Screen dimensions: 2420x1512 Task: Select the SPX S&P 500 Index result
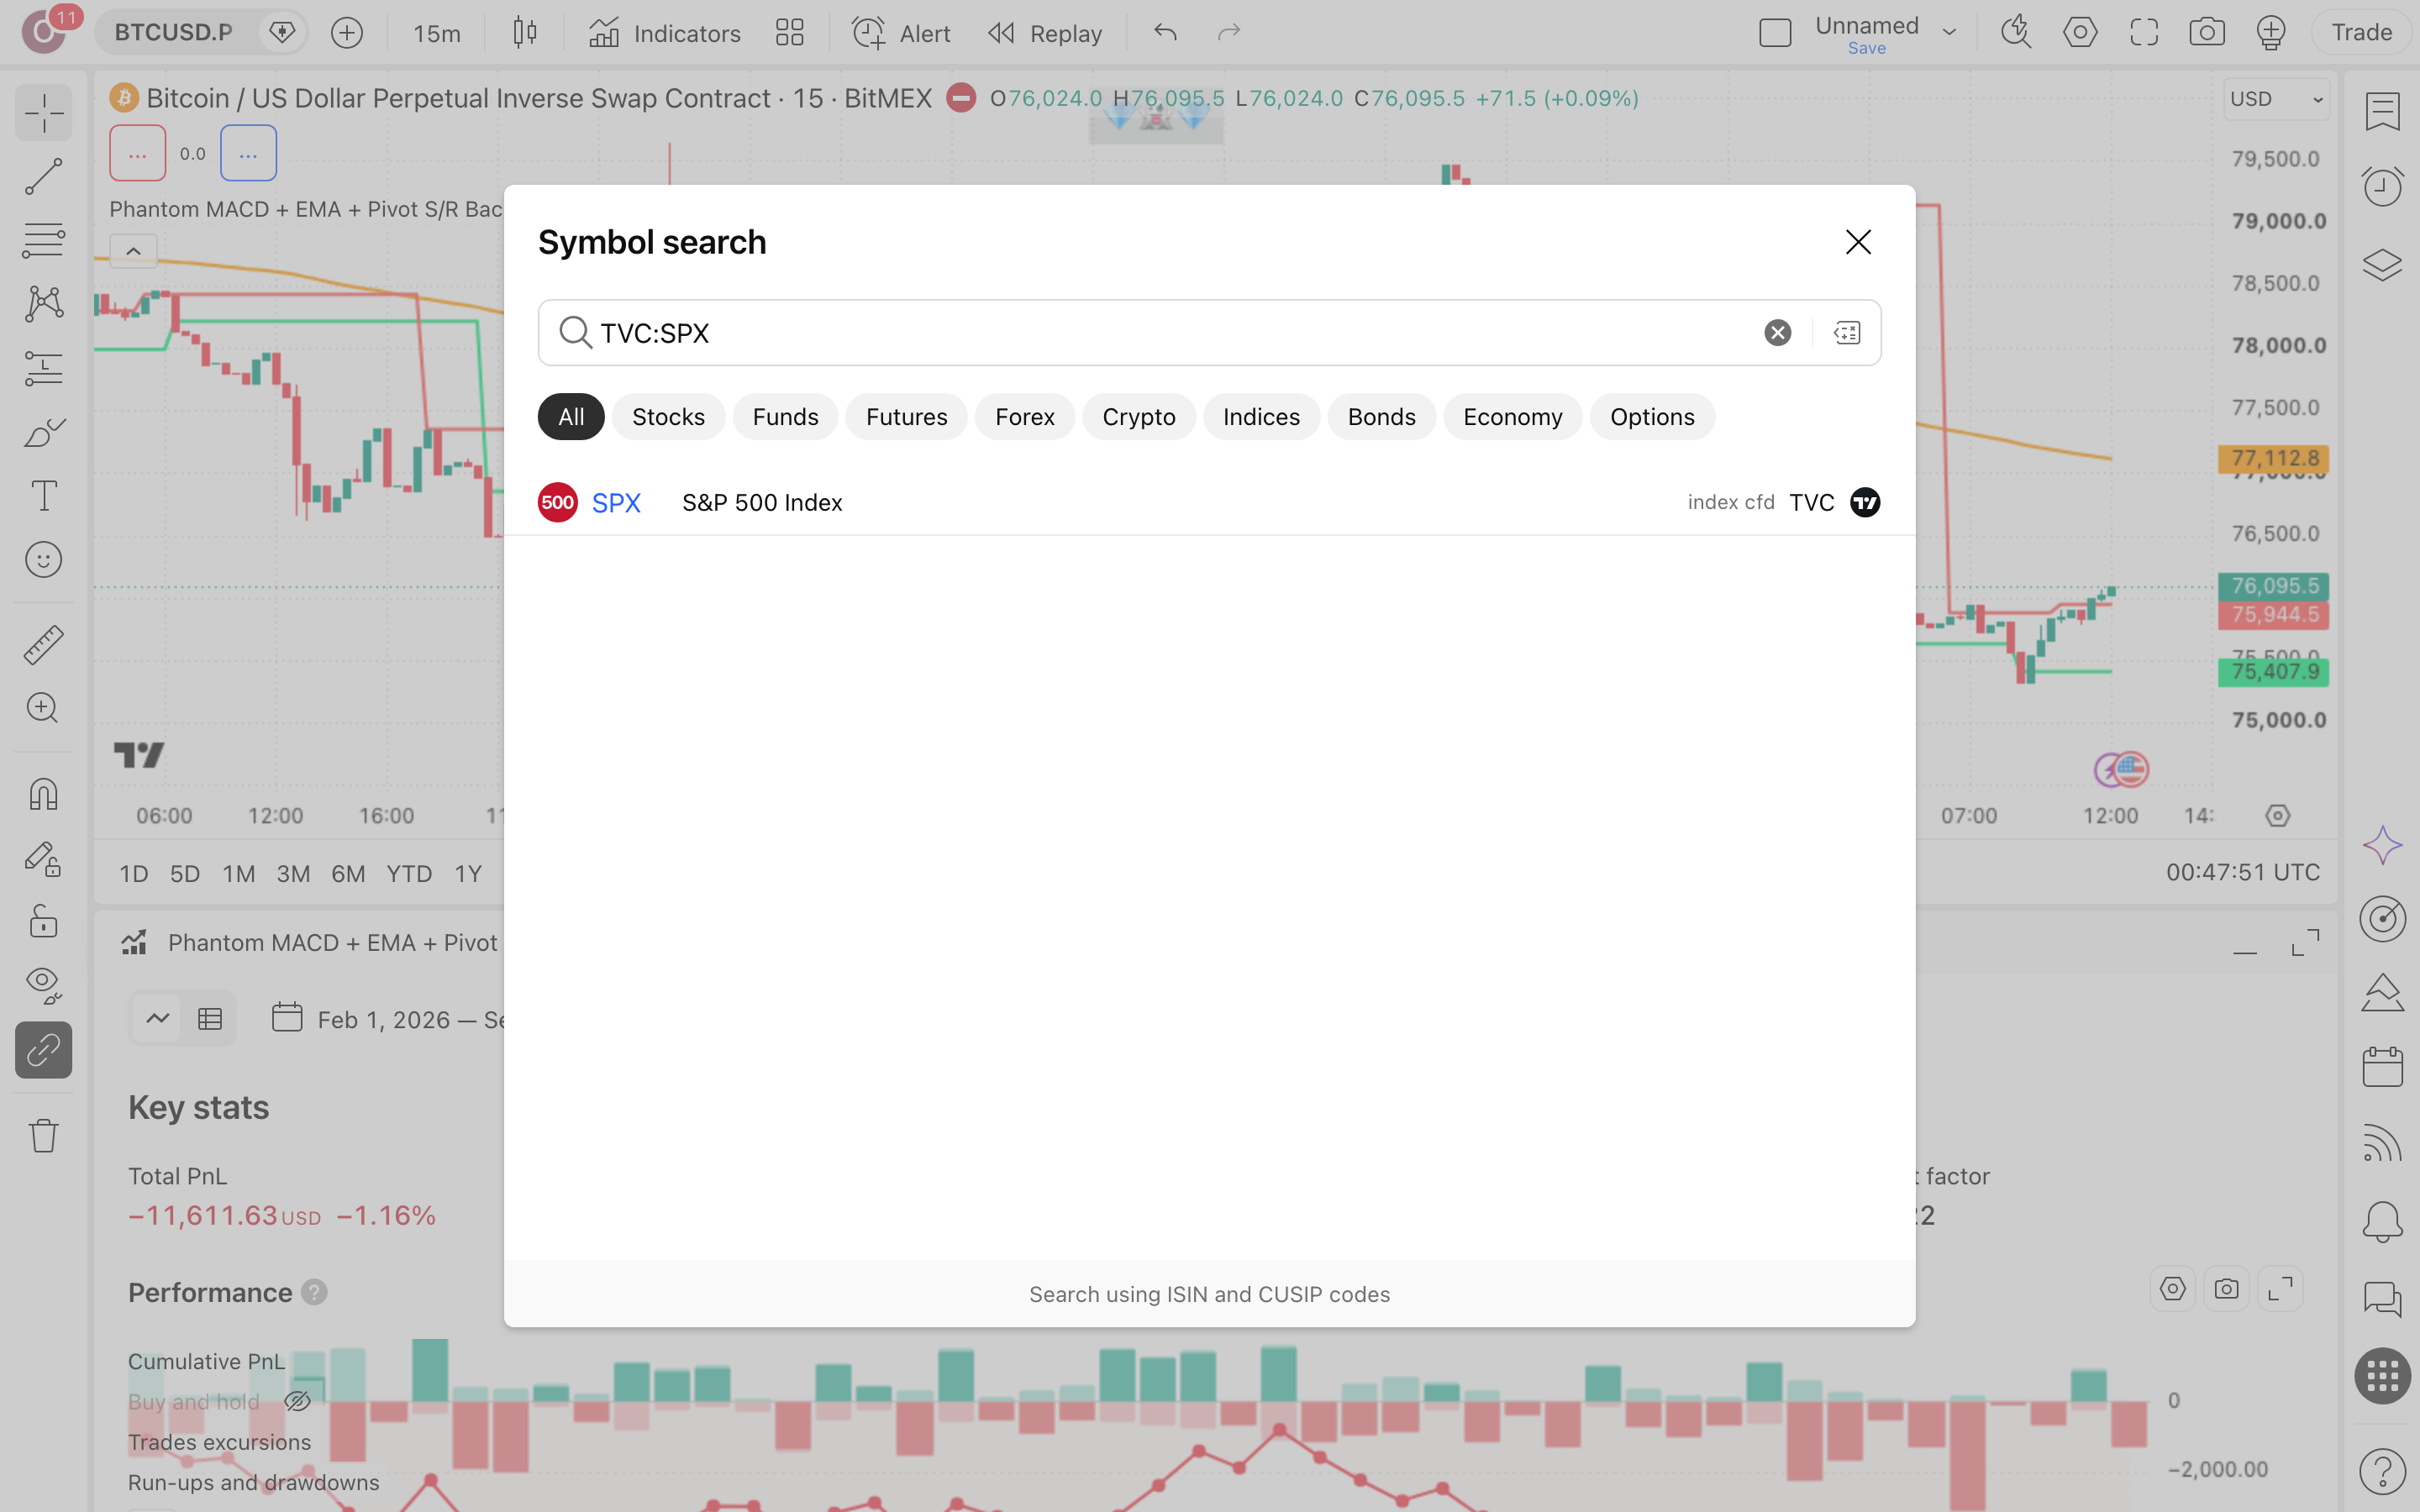(1209, 502)
